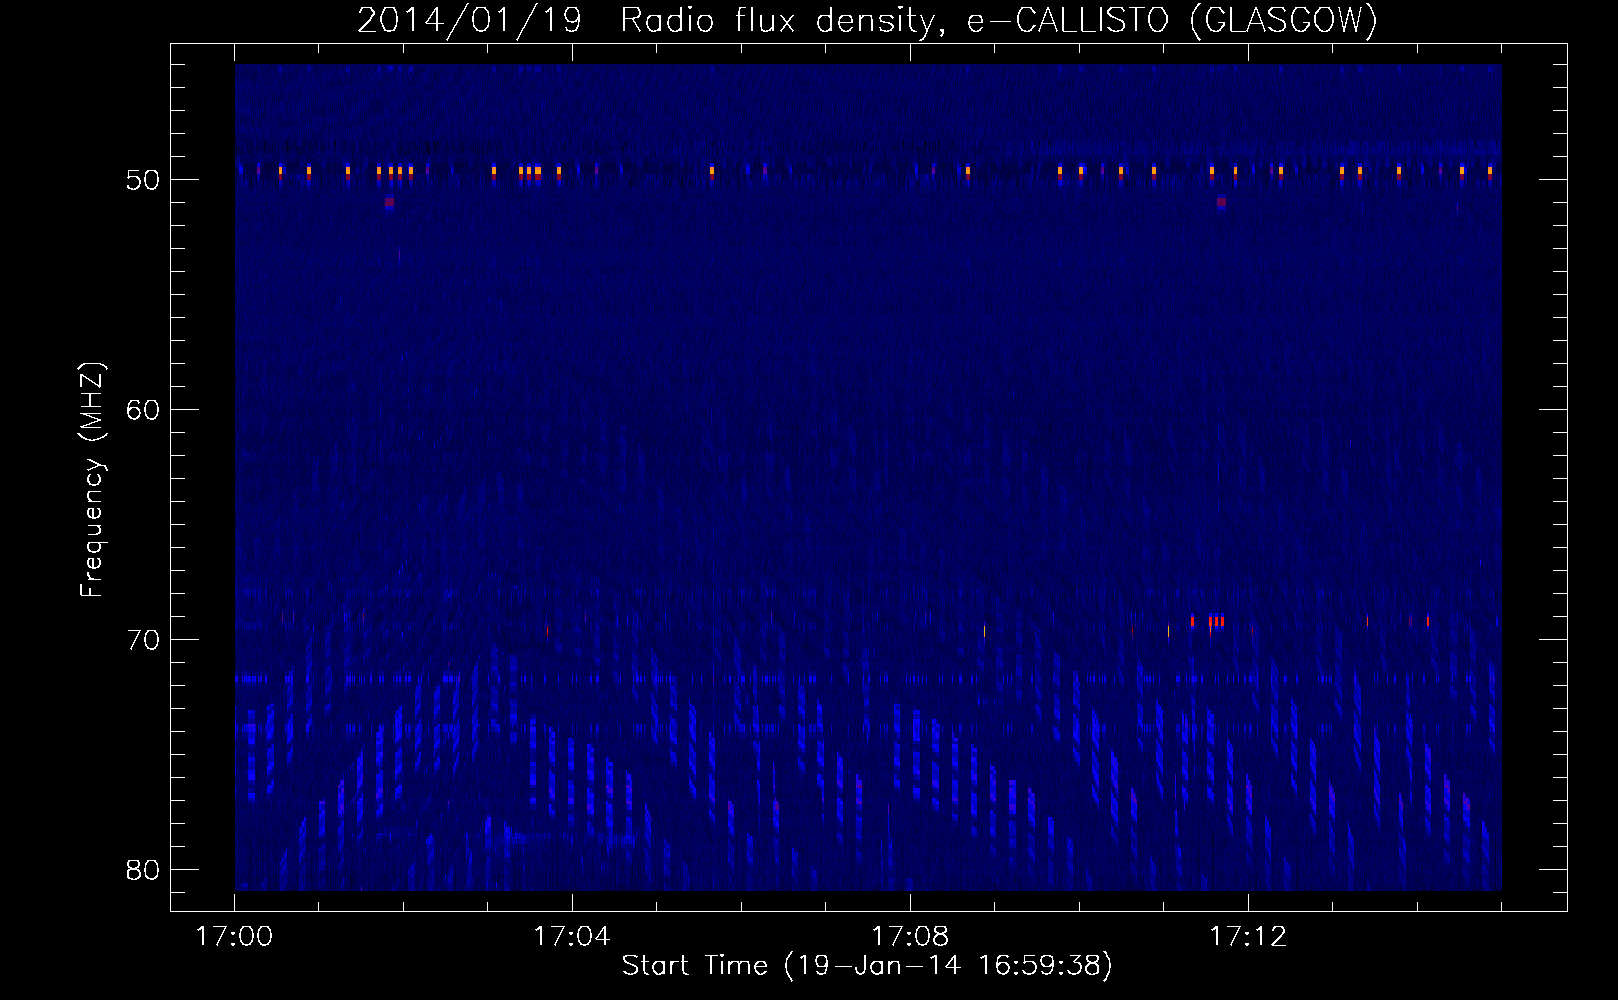Click the '17:04' time tick label

[x=571, y=937]
